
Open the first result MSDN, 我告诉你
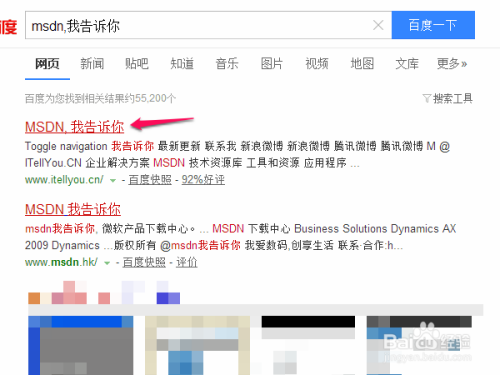[x=75, y=127]
